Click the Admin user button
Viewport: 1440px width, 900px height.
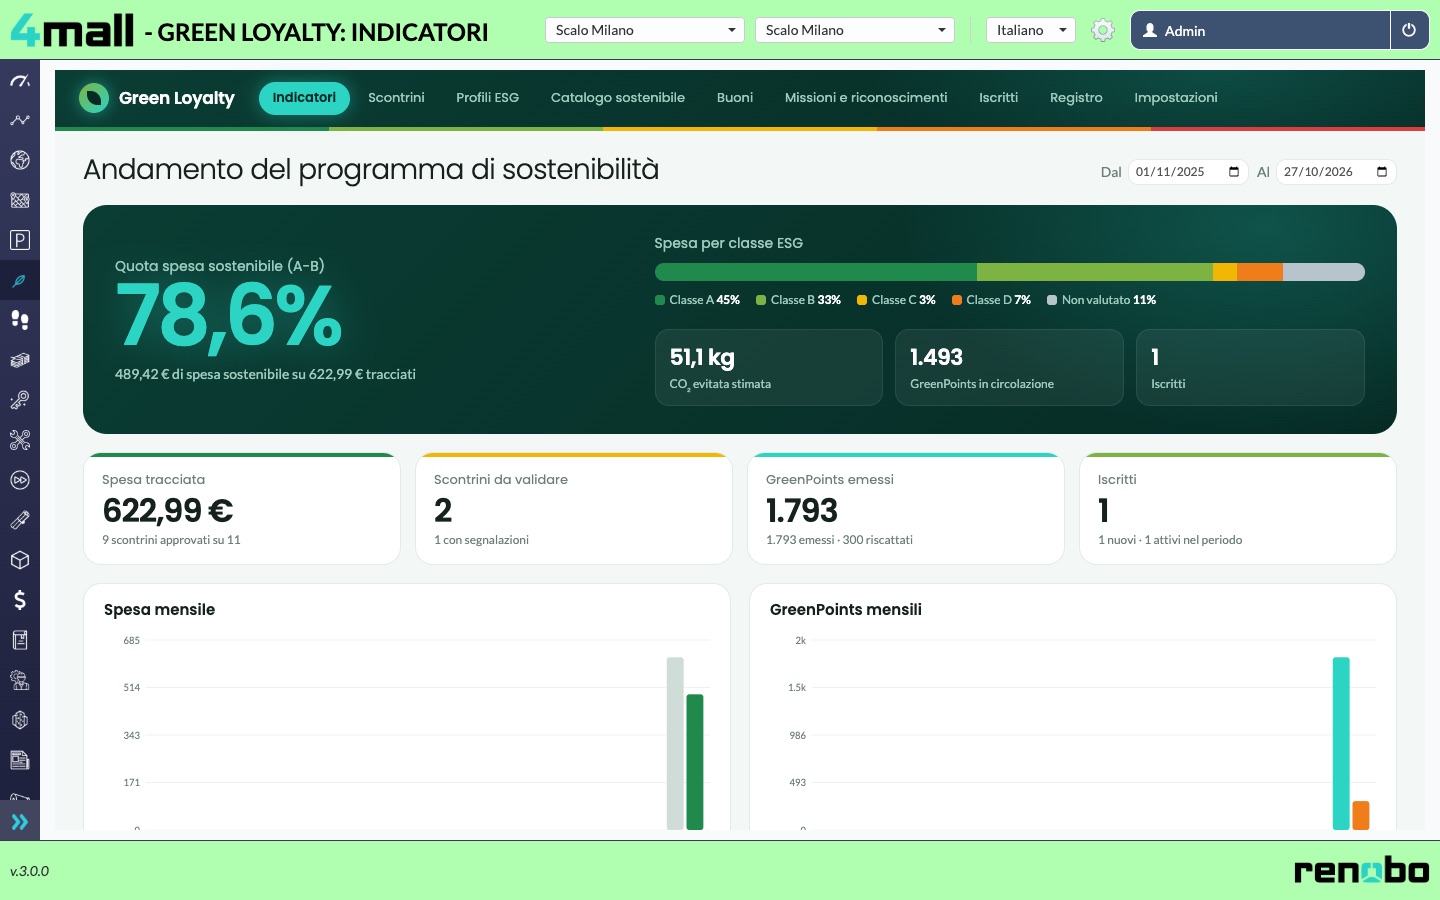(x=1260, y=30)
